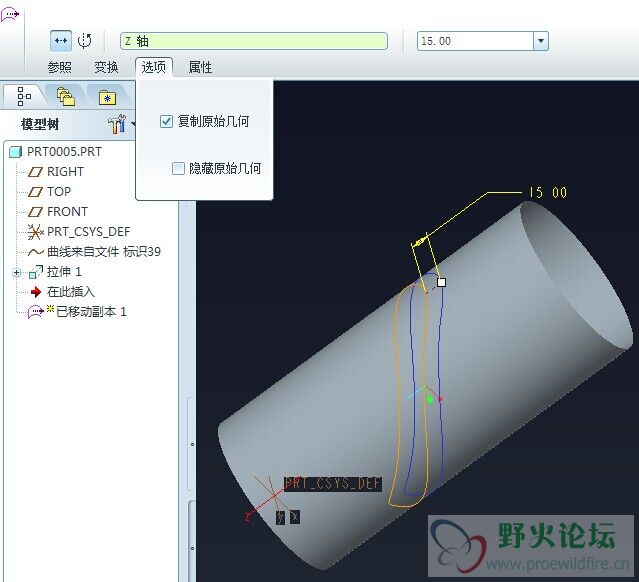Image resolution: width=639 pixels, height=582 pixels.
Task: Select the TOP datum plane
Action: (x=59, y=192)
